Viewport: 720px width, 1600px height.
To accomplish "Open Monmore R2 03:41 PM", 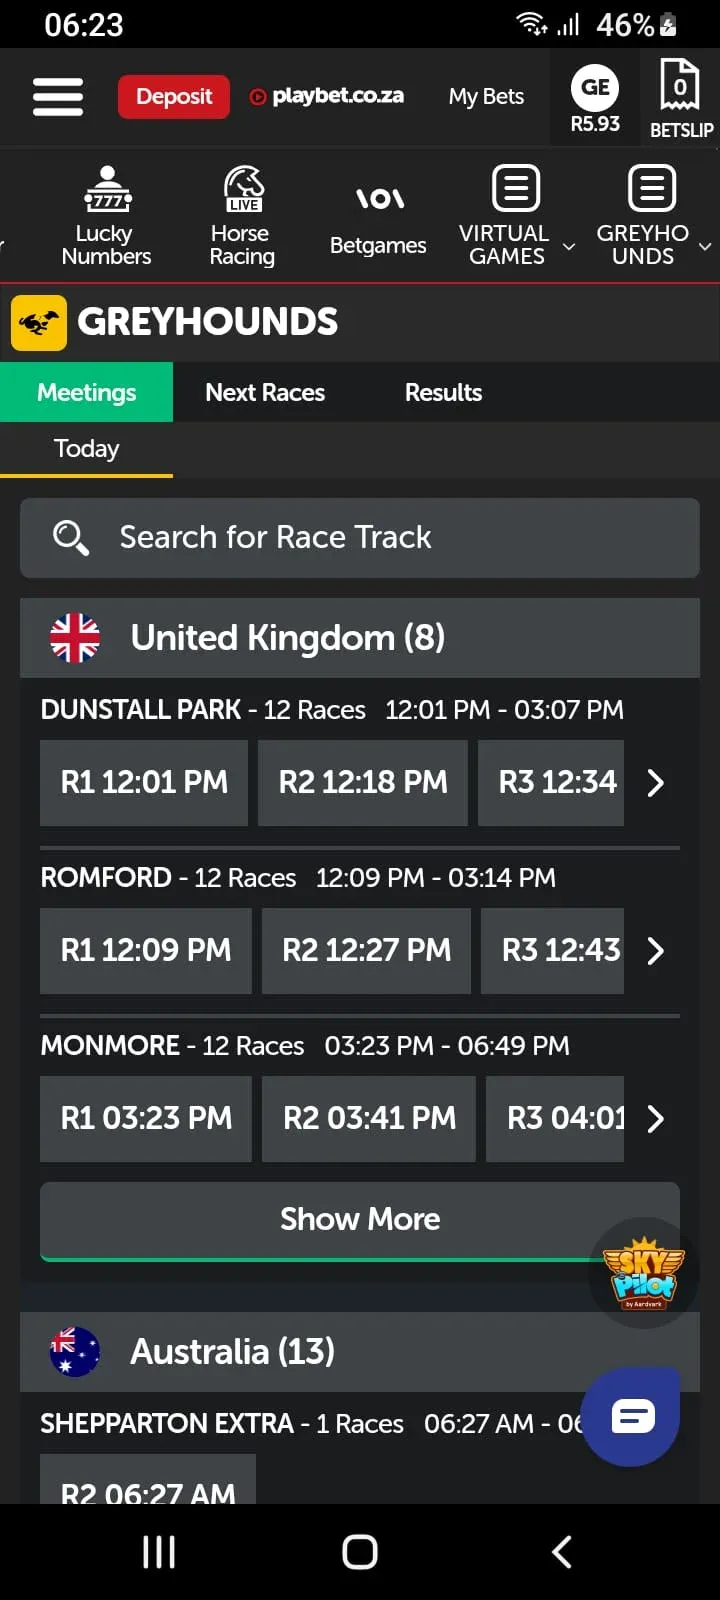I will (x=369, y=1118).
